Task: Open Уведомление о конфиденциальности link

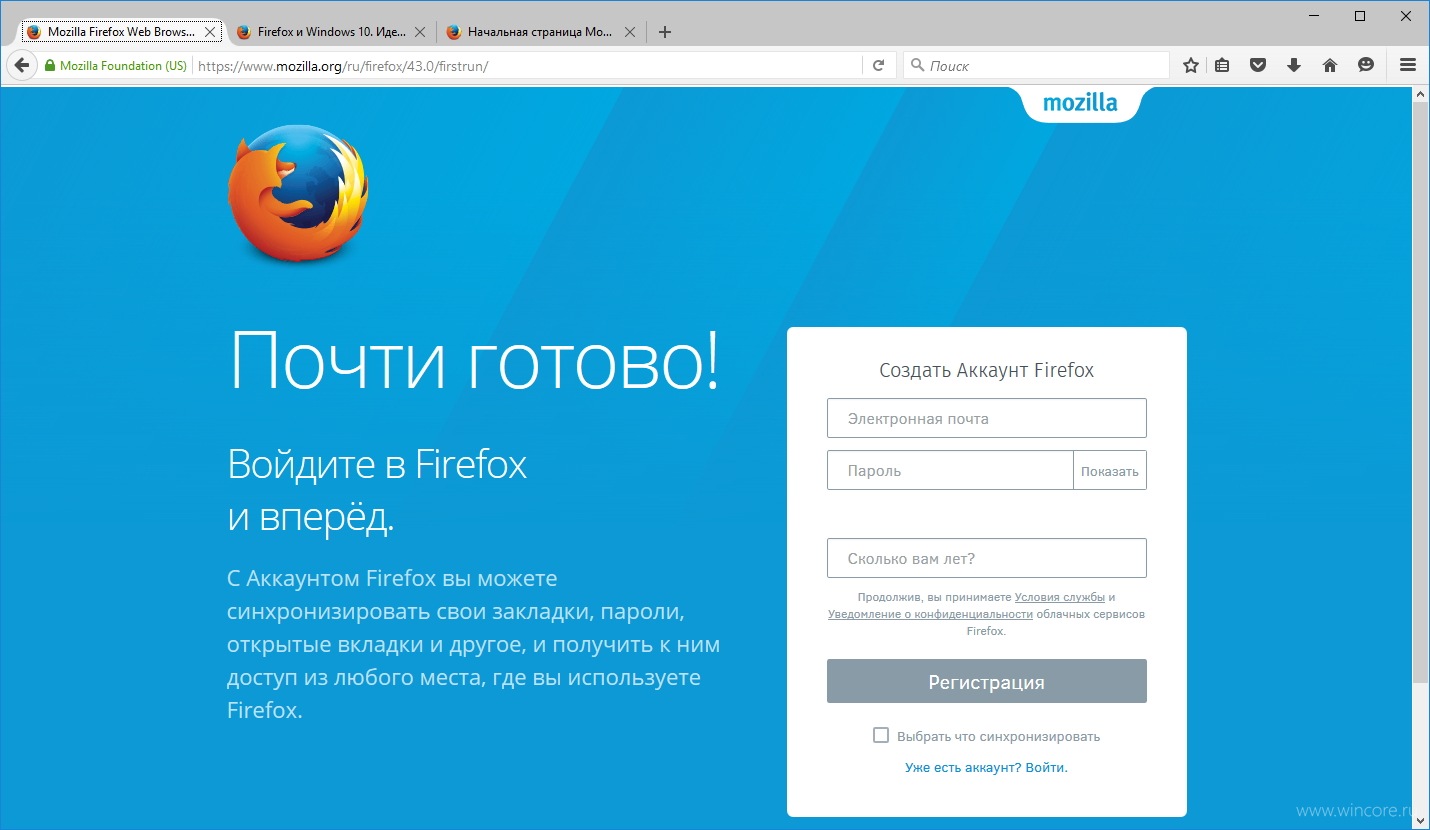Action: point(930,614)
